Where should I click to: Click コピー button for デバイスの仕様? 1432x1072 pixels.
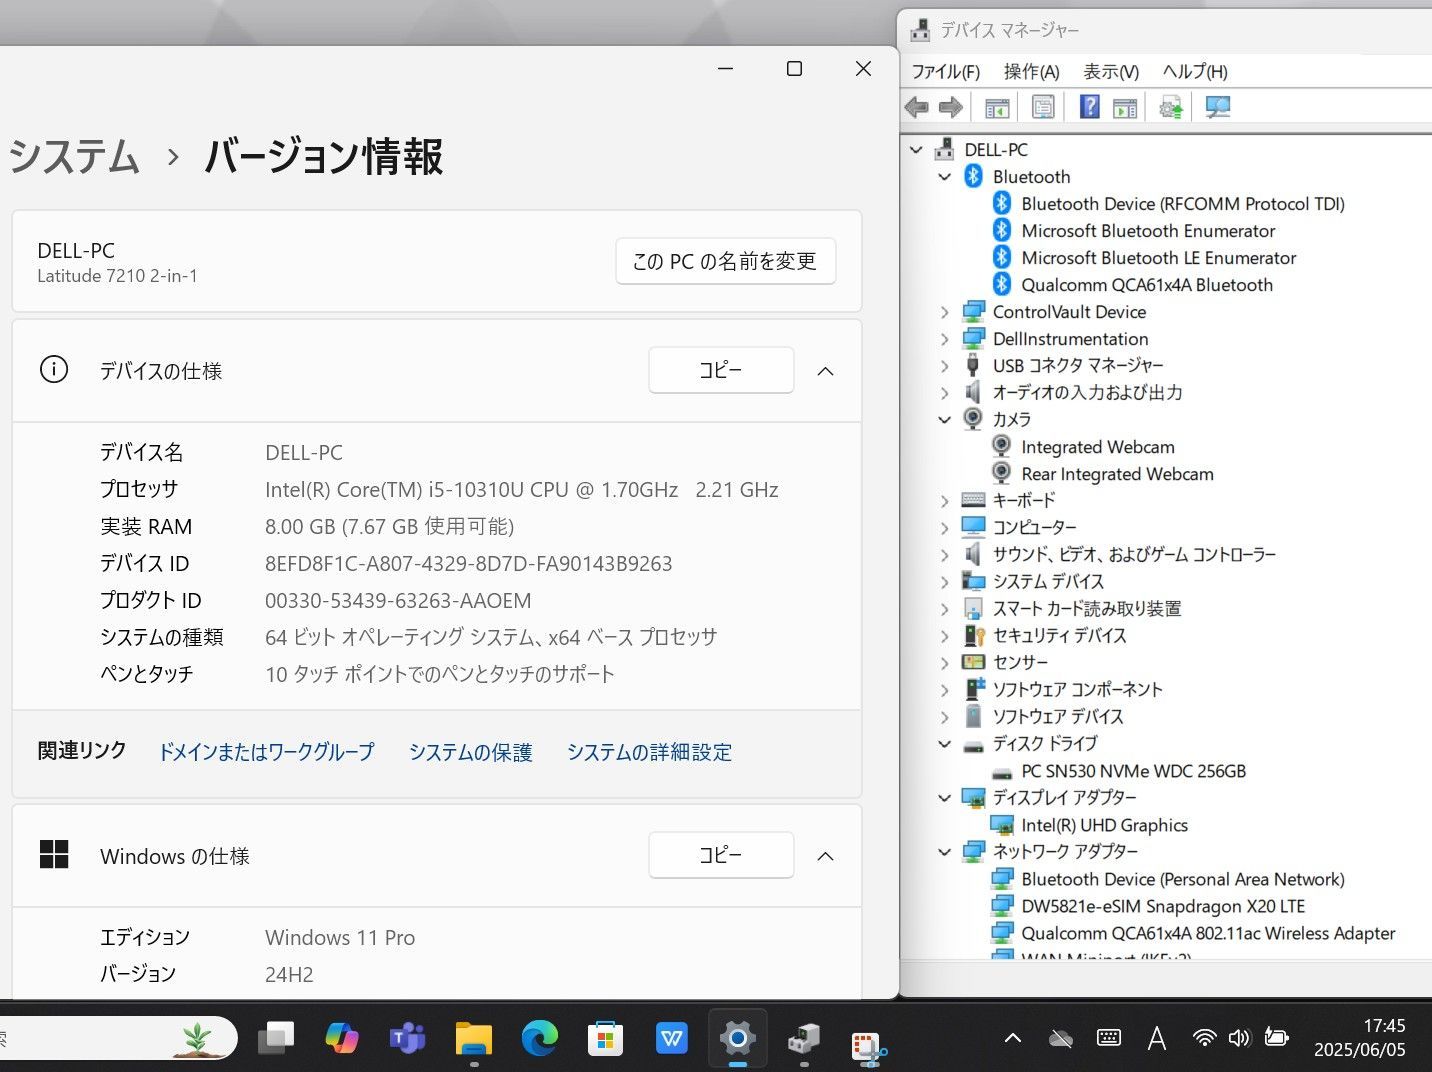[721, 370]
